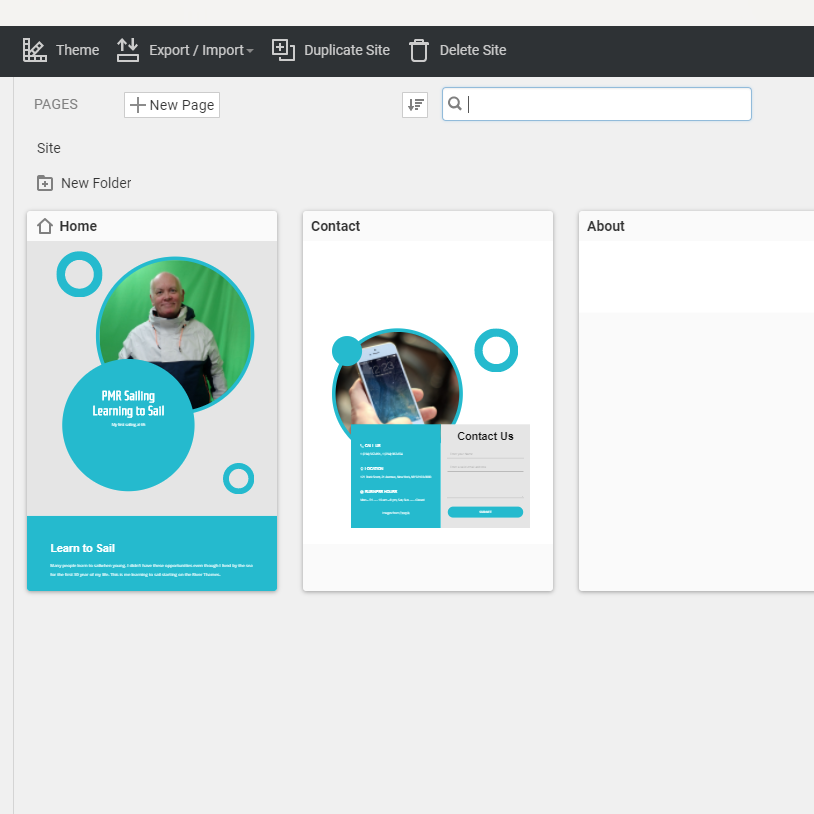Open the About page thumbnail
The width and height of the screenshot is (814, 814).
click(696, 415)
